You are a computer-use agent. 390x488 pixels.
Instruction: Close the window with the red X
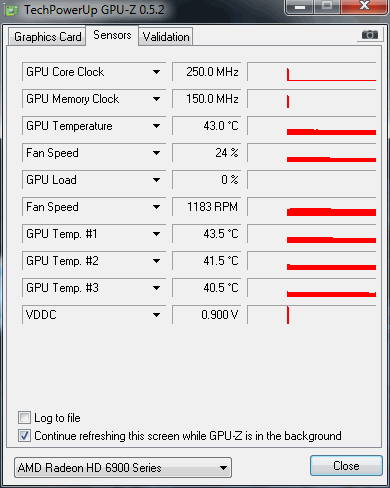[364, 6]
